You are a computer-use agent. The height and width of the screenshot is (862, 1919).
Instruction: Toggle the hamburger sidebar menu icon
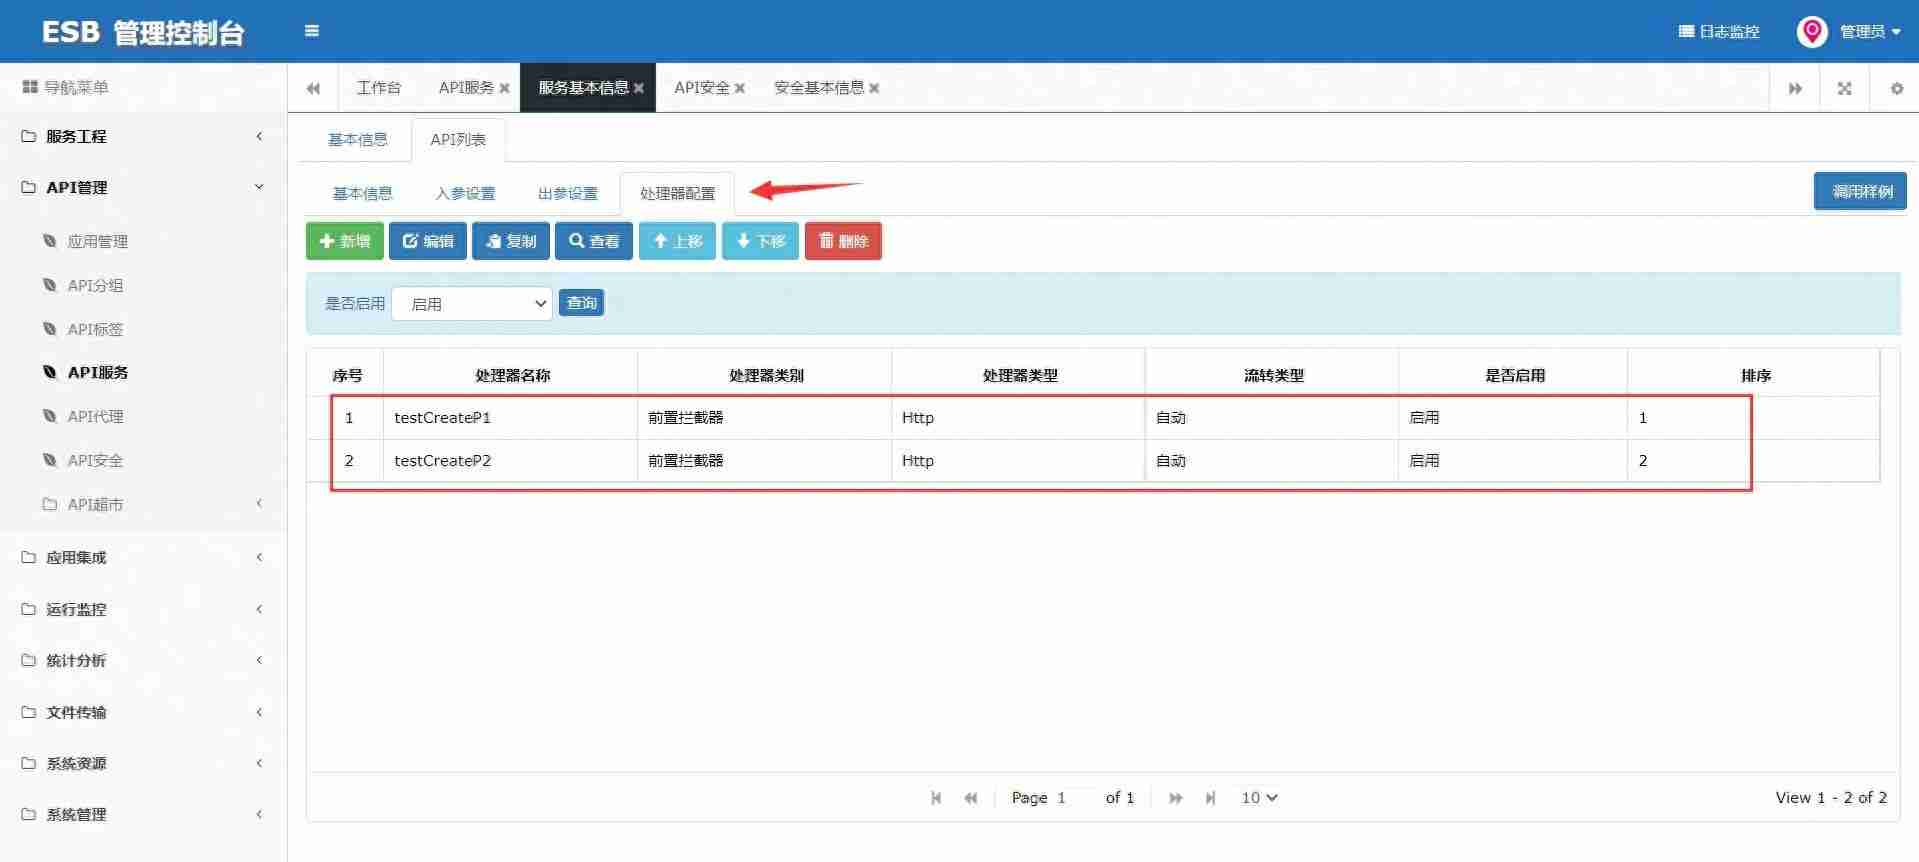coord(312,31)
